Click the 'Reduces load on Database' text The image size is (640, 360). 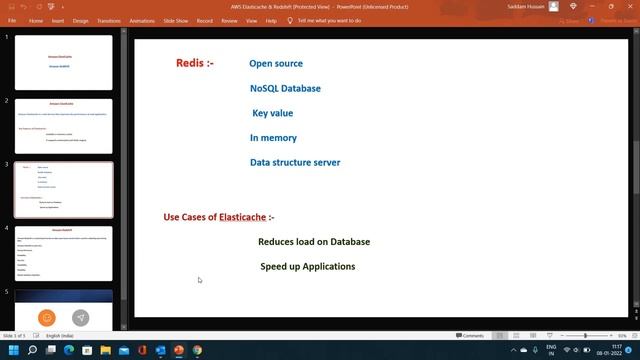314,242
